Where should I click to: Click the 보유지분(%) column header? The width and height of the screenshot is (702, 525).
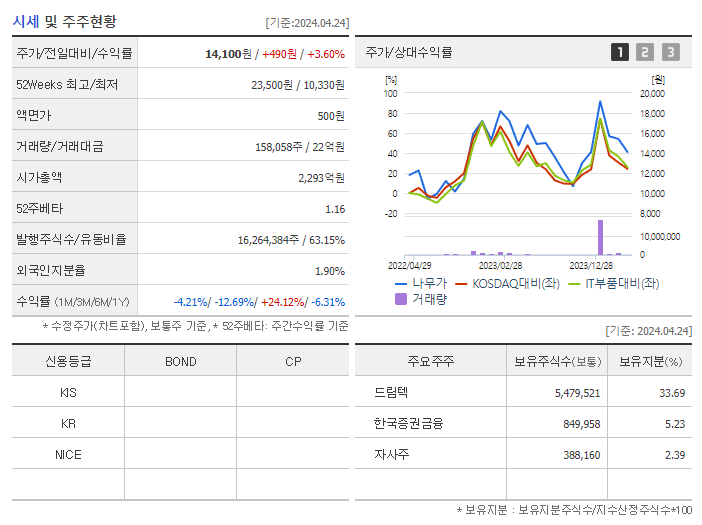[x=651, y=361]
